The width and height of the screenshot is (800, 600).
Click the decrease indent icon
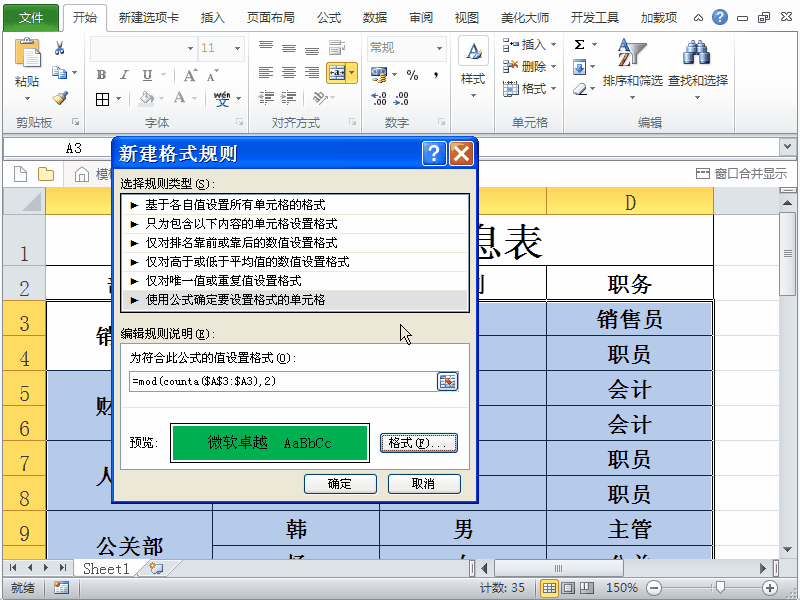pyautogui.click(x=266, y=97)
